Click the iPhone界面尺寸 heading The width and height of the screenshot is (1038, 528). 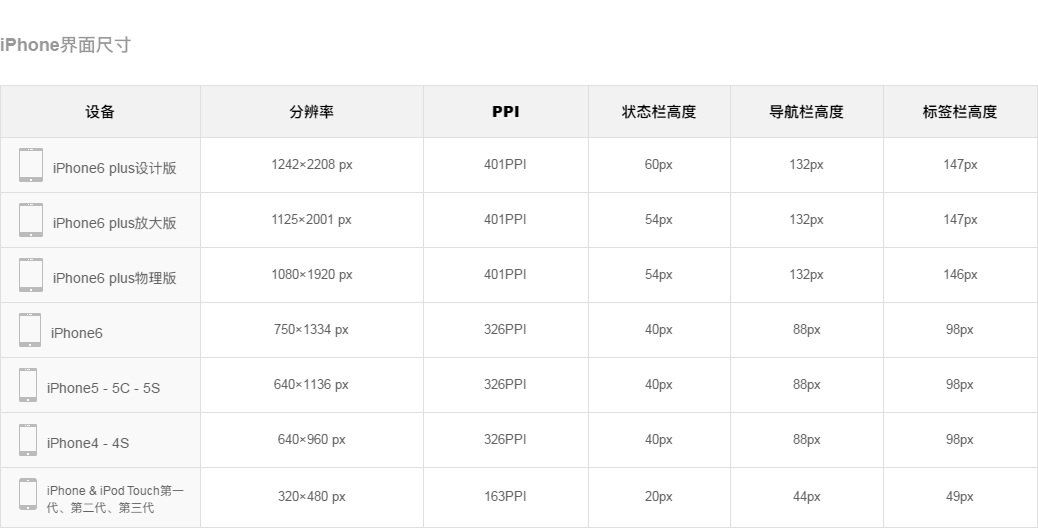(66, 45)
